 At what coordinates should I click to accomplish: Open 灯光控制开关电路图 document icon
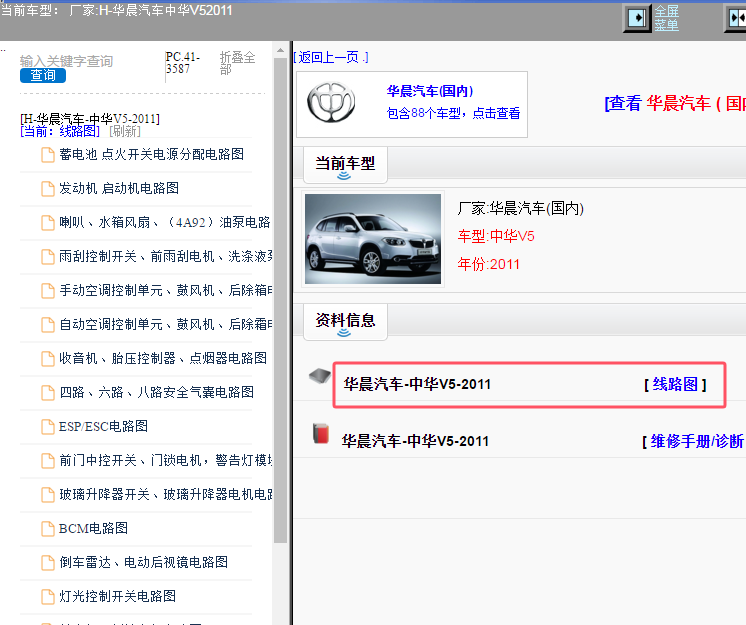pyautogui.click(x=48, y=597)
